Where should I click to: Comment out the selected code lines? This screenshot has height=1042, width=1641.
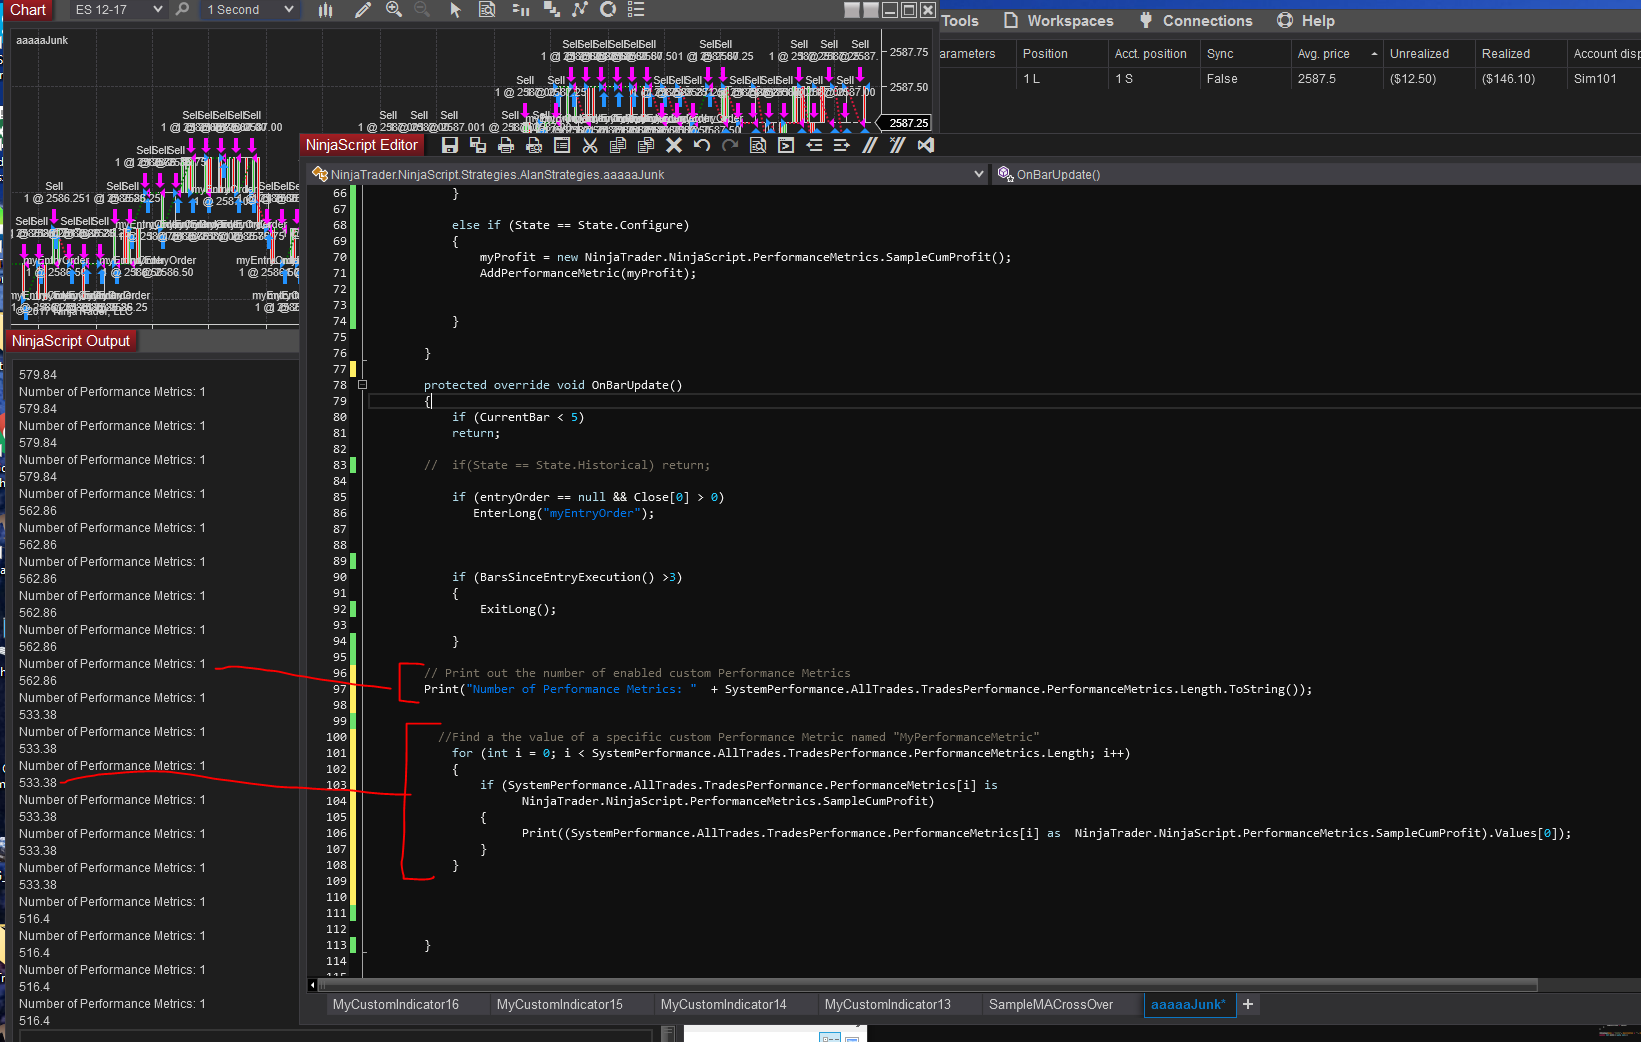[x=870, y=145]
